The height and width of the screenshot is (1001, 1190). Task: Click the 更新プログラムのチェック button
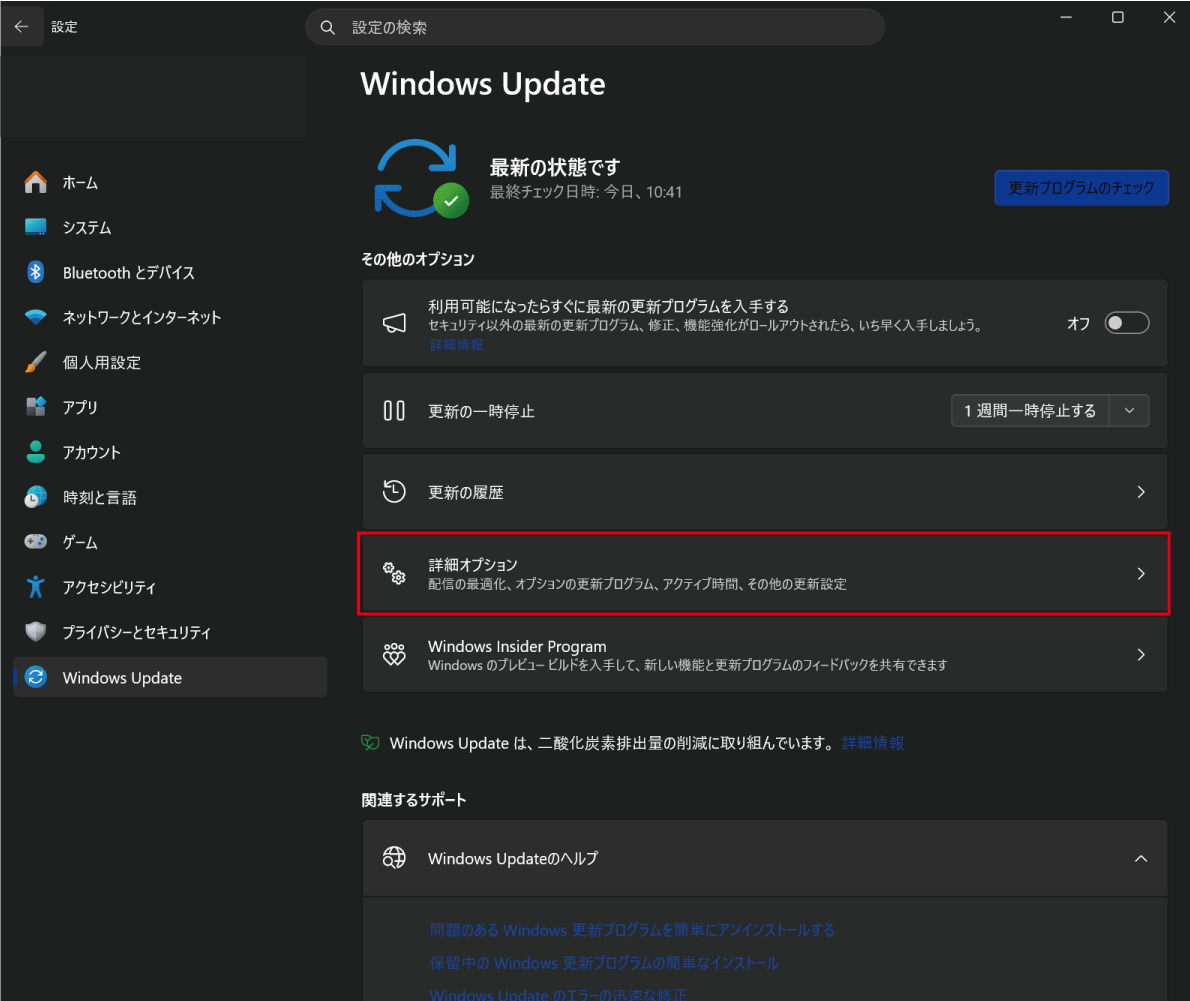pyautogui.click(x=1081, y=187)
